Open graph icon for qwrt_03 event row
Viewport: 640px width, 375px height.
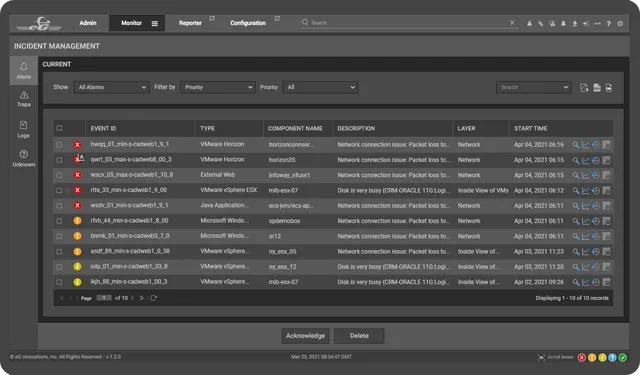[x=585, y=160]
